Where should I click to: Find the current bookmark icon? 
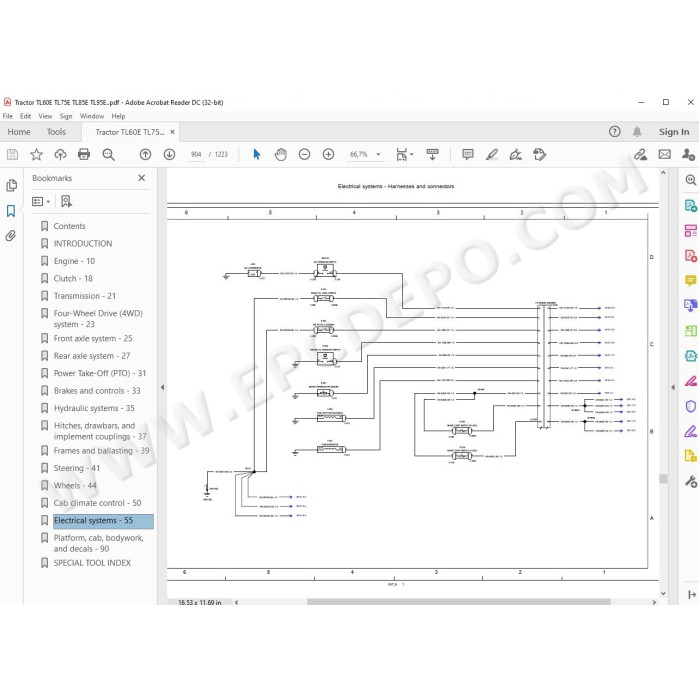pyautogui.click(x=66, y=202)
